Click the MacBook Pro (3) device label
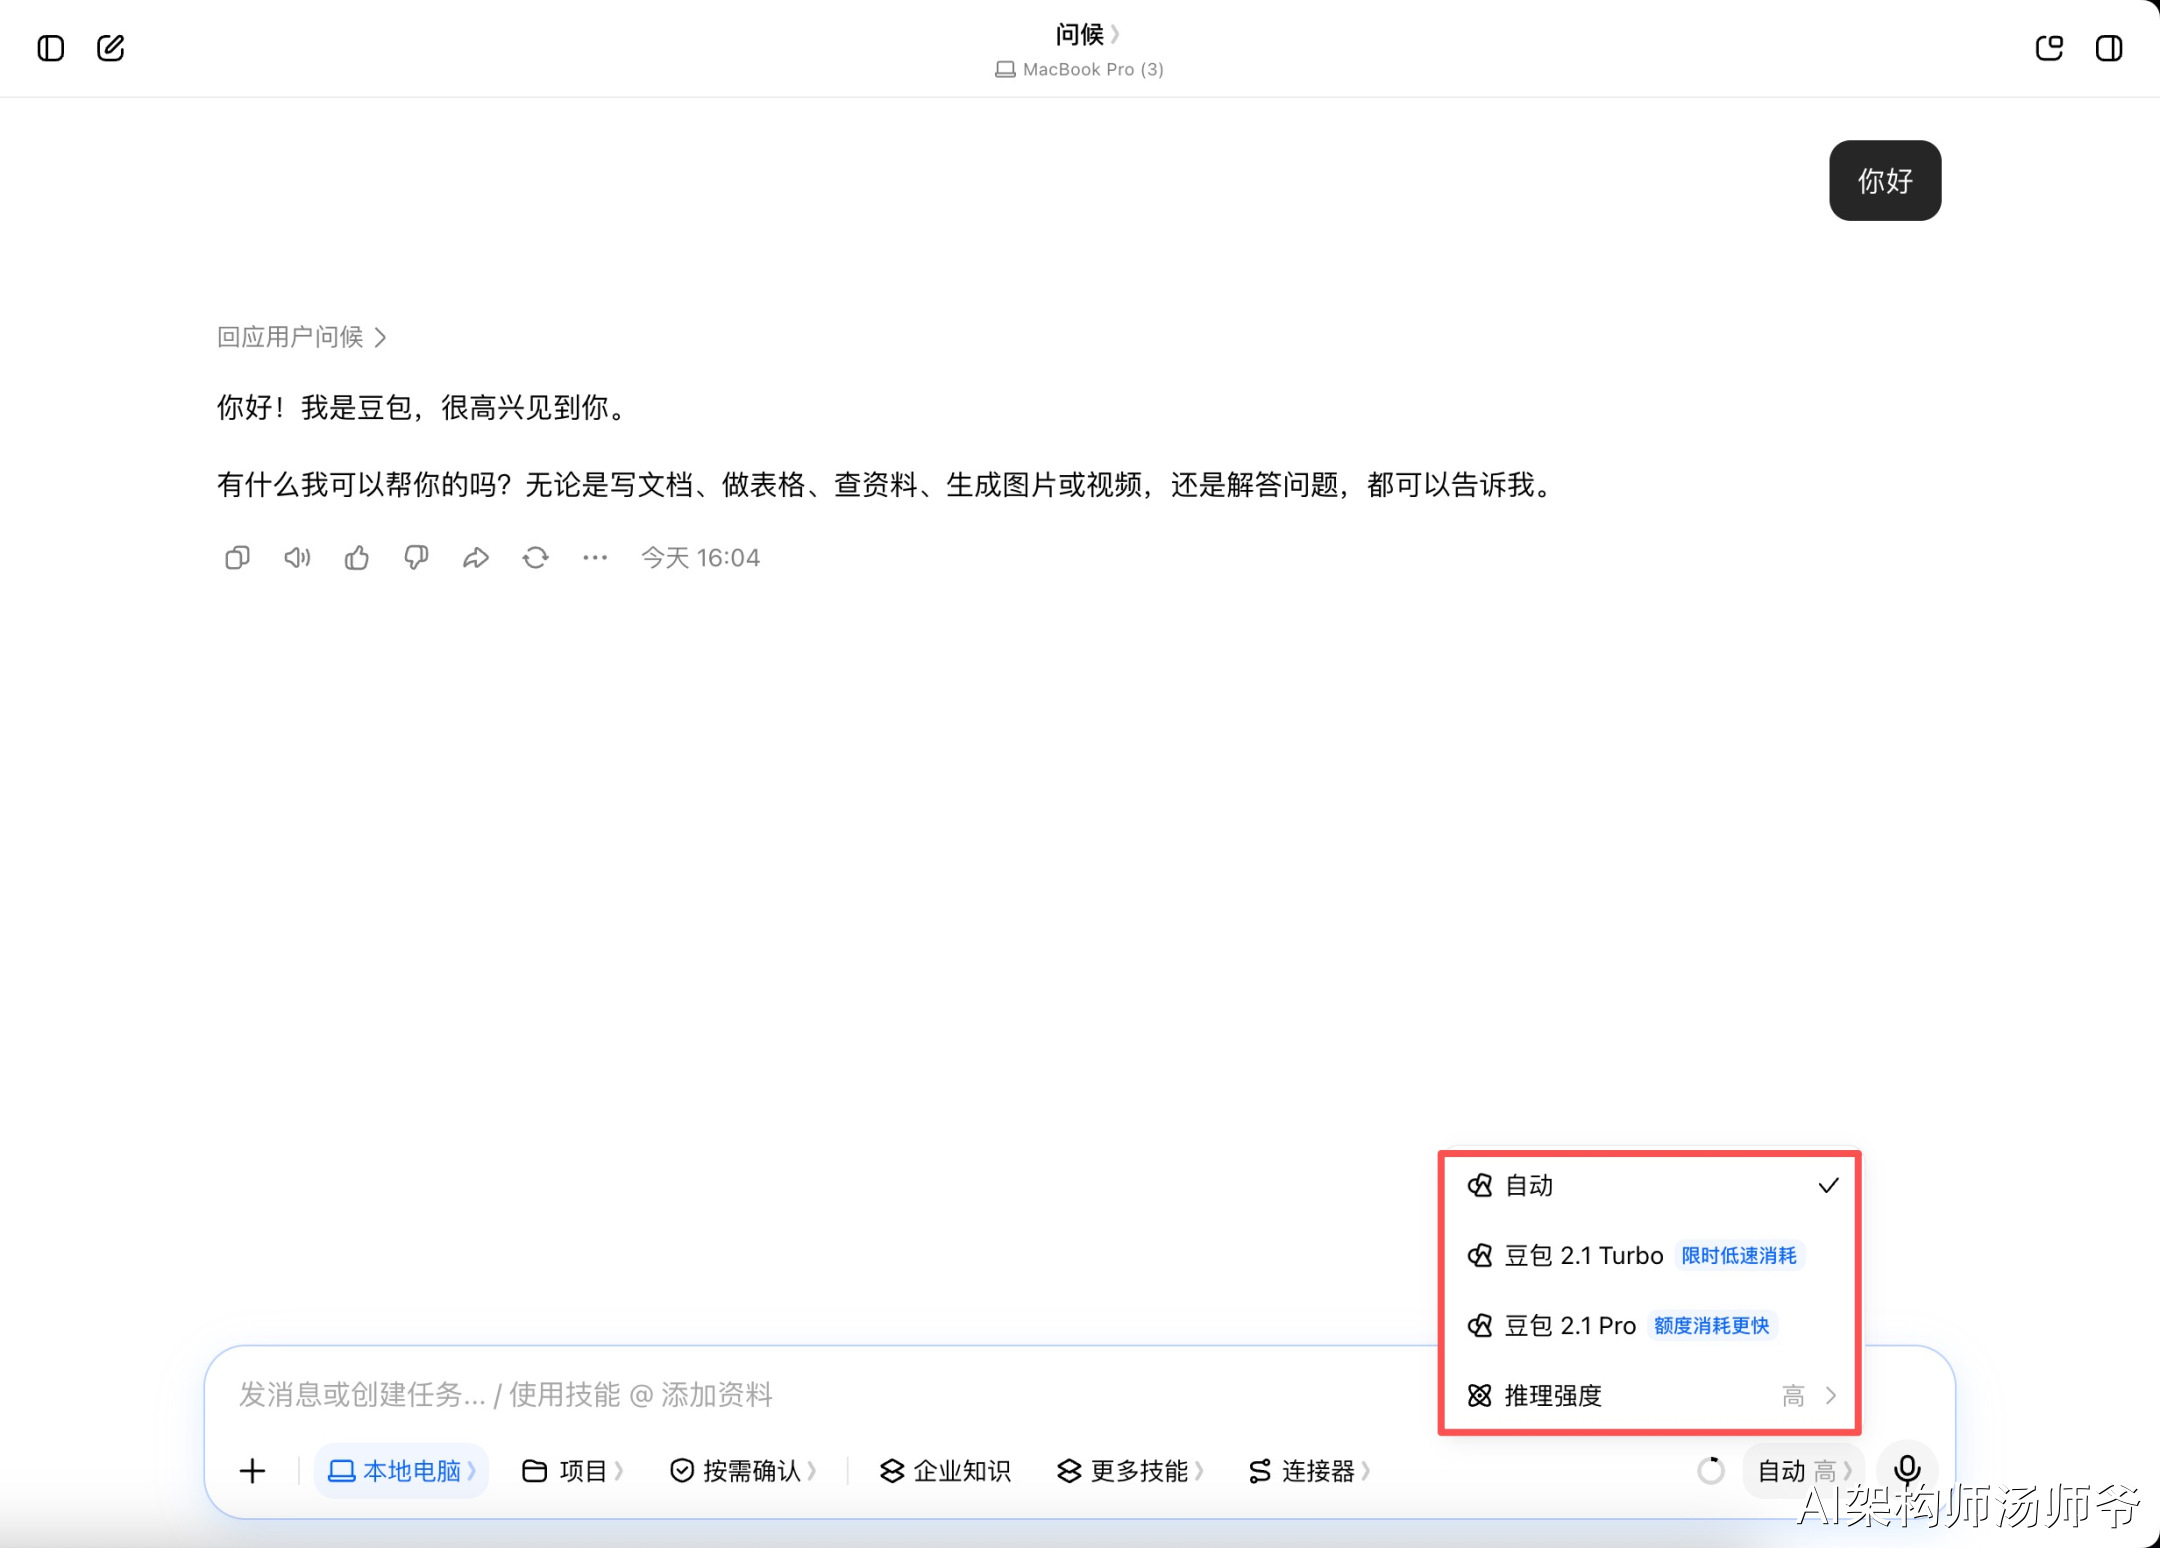 coord(1080,69)
